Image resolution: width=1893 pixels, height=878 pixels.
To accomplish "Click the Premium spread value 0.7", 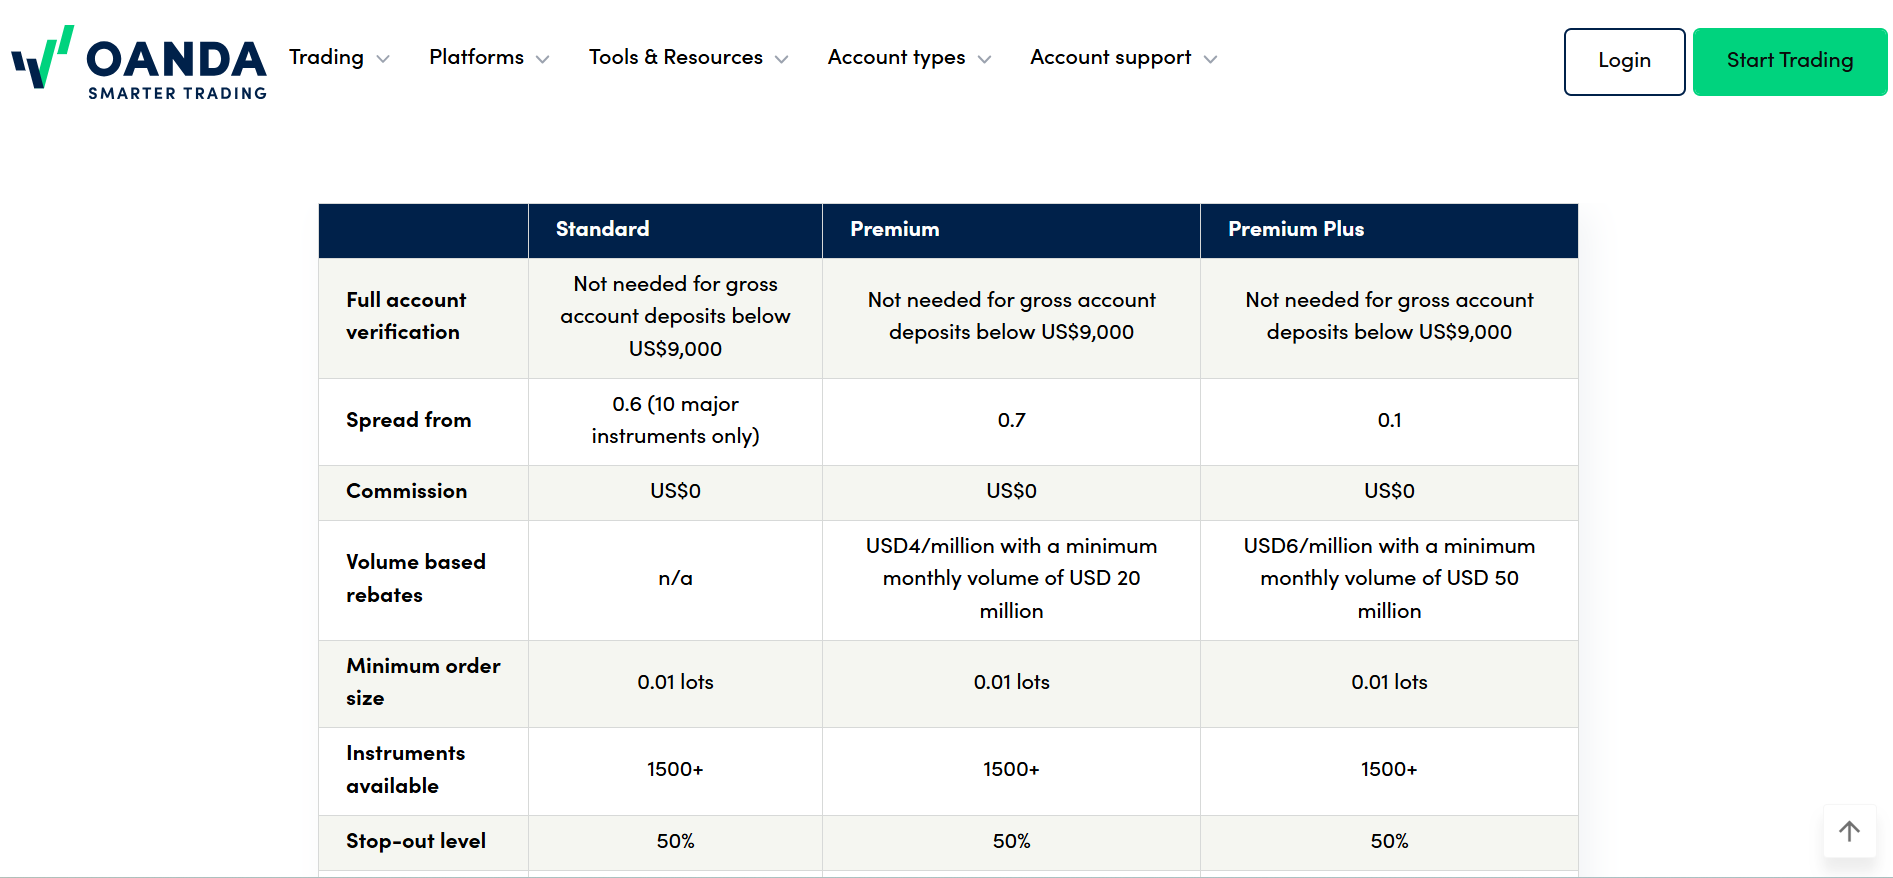I will point(1011,420).
